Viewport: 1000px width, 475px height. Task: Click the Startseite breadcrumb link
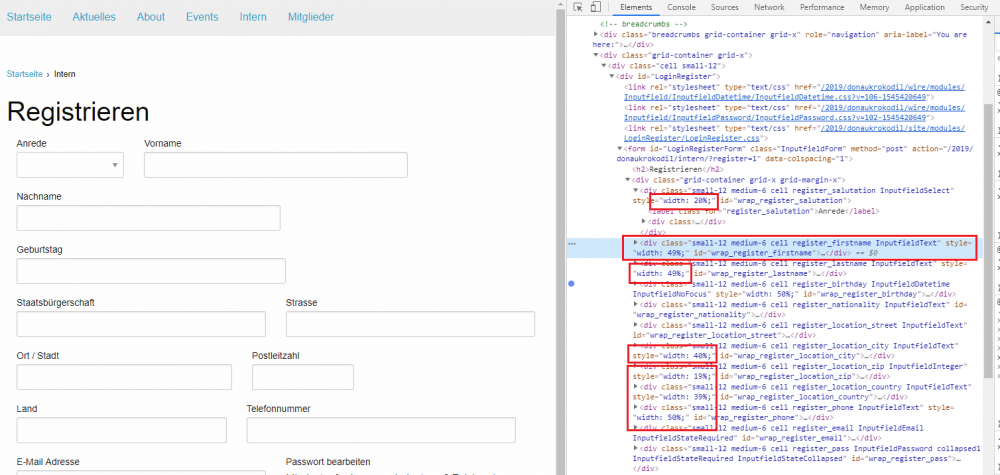pos(24,74)
